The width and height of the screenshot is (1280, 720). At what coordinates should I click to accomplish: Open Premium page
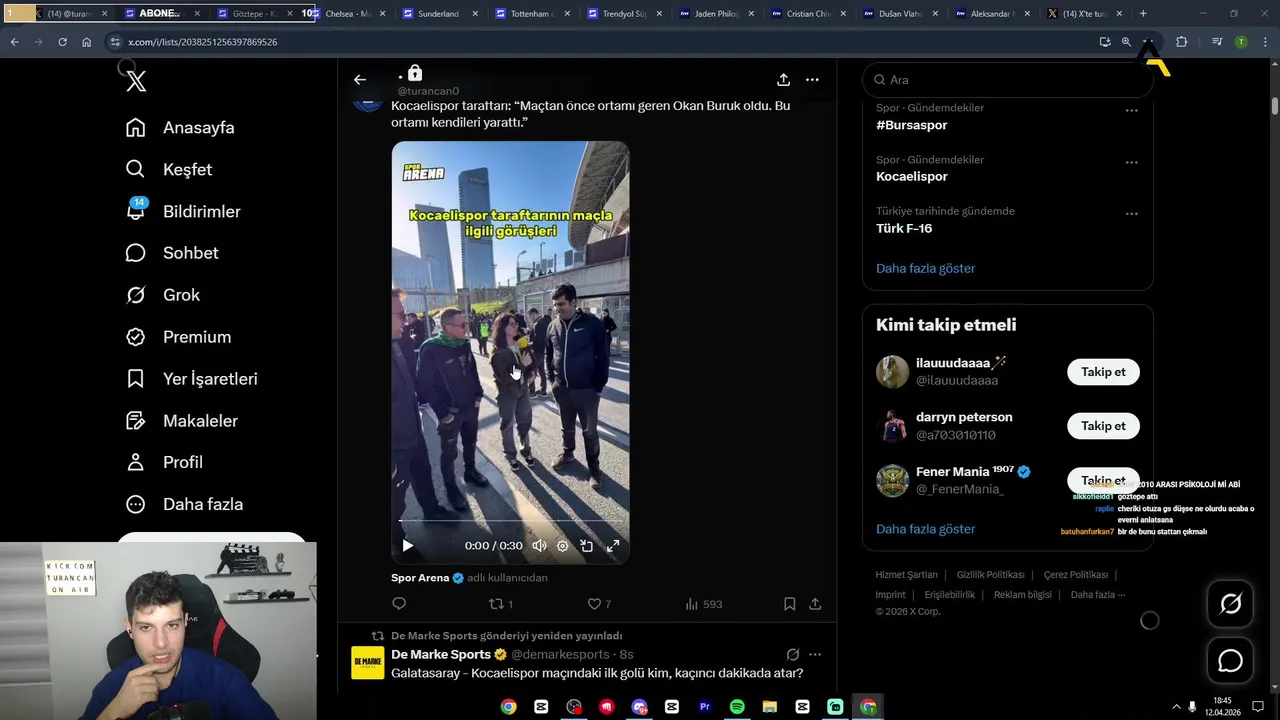[179, 337]
